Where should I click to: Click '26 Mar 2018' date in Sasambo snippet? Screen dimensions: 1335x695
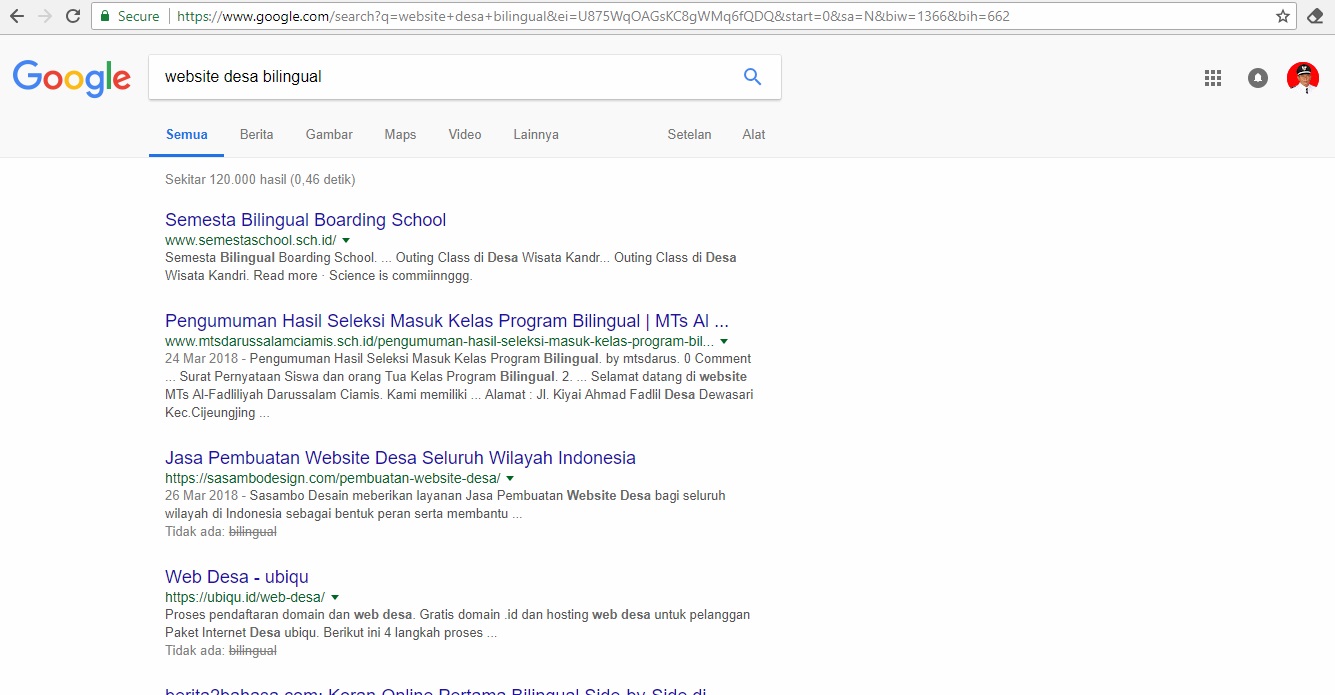tap(202, 496)
